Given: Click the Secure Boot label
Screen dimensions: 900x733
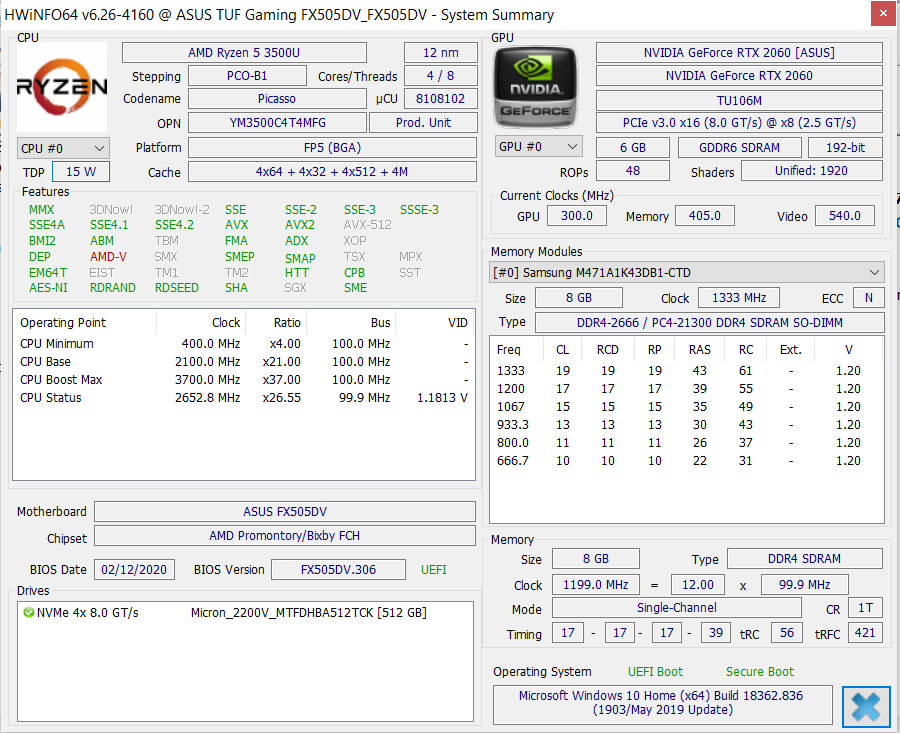Looking at the screenshot, I should pos(759,671).
